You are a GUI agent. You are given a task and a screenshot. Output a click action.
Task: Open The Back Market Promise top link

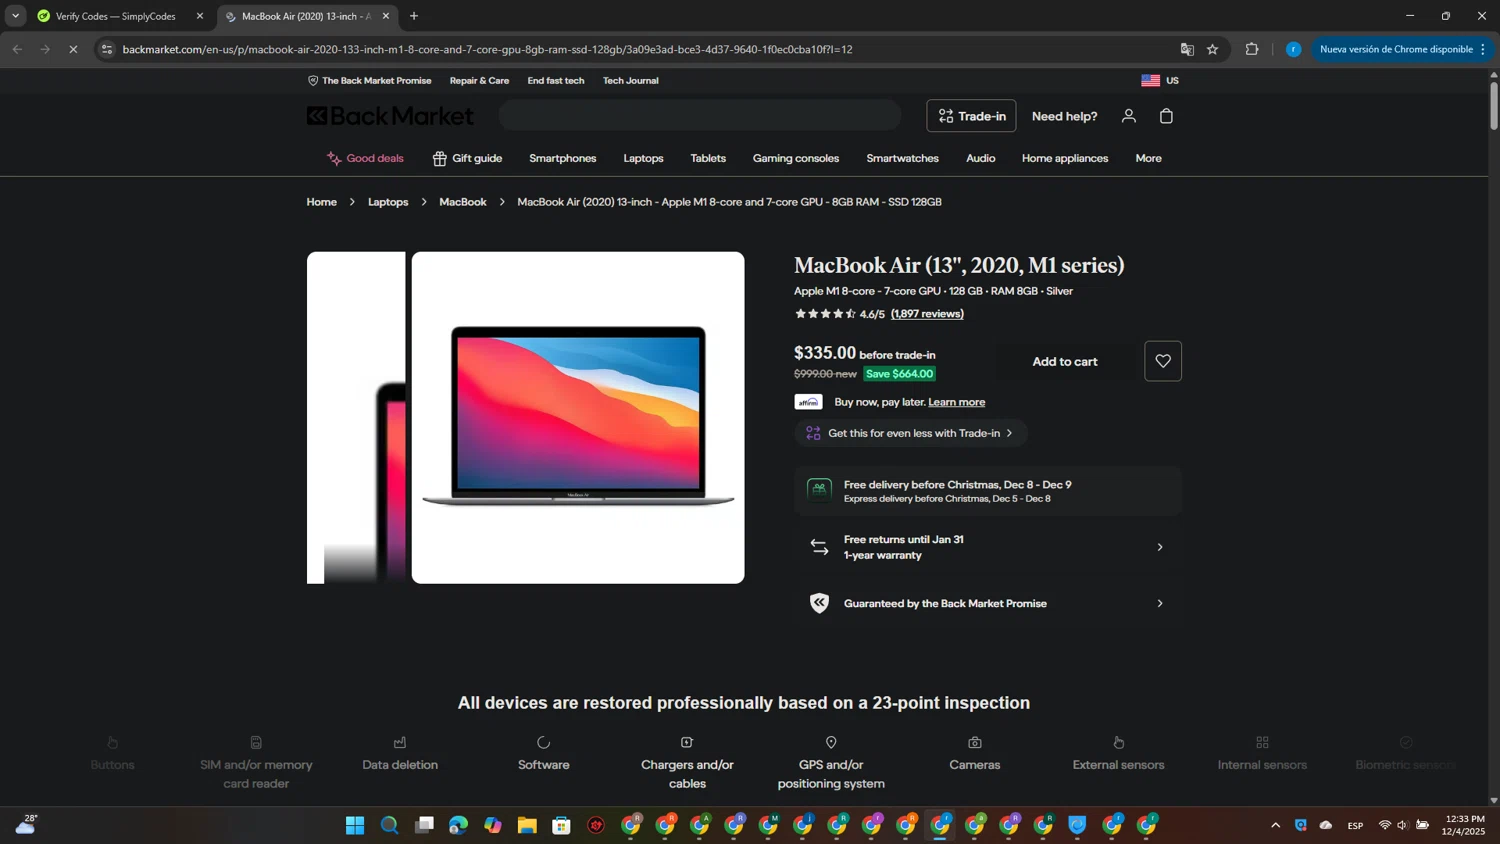pos(369,80)
